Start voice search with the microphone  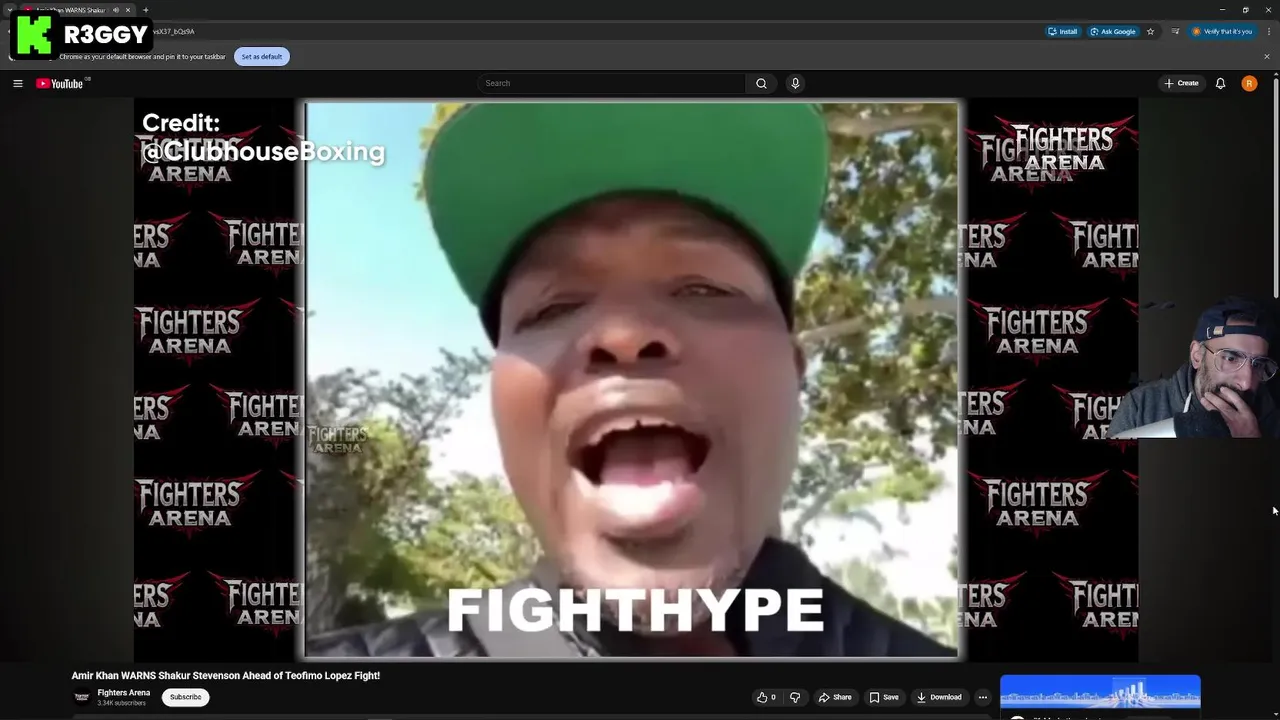click(795, 83)
